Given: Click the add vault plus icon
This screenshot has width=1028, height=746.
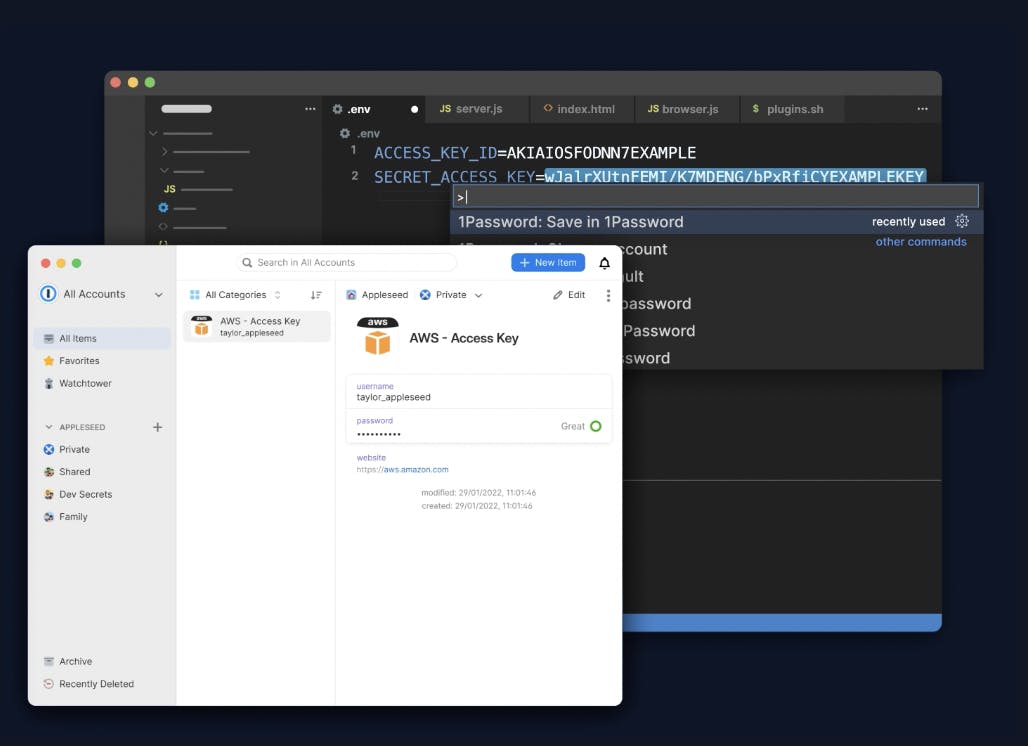Looking at the screenshot, I should coord(157,427).
